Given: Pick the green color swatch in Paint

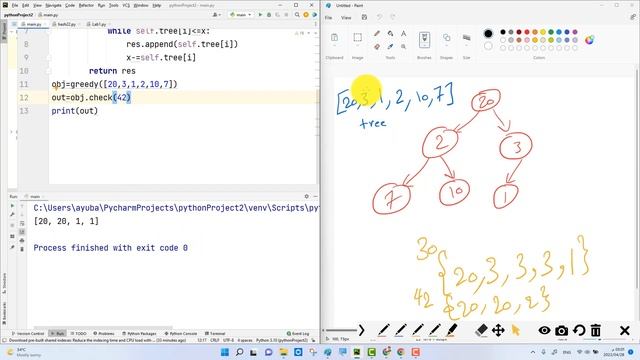Looking at the screenshot, I should (551, 32).
